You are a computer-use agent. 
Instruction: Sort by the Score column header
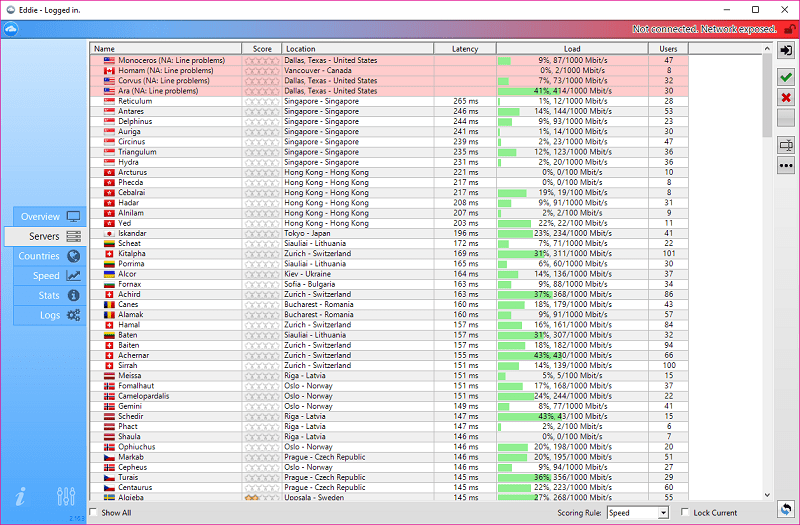262,49
